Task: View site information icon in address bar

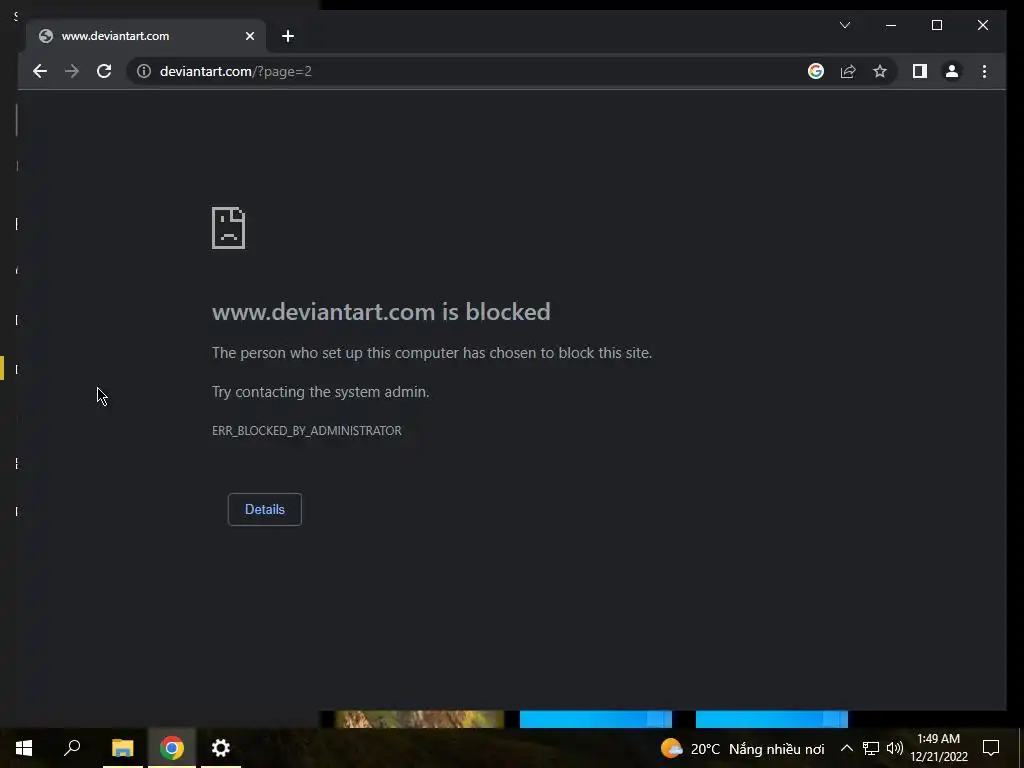Action: (x=144, y=71)
